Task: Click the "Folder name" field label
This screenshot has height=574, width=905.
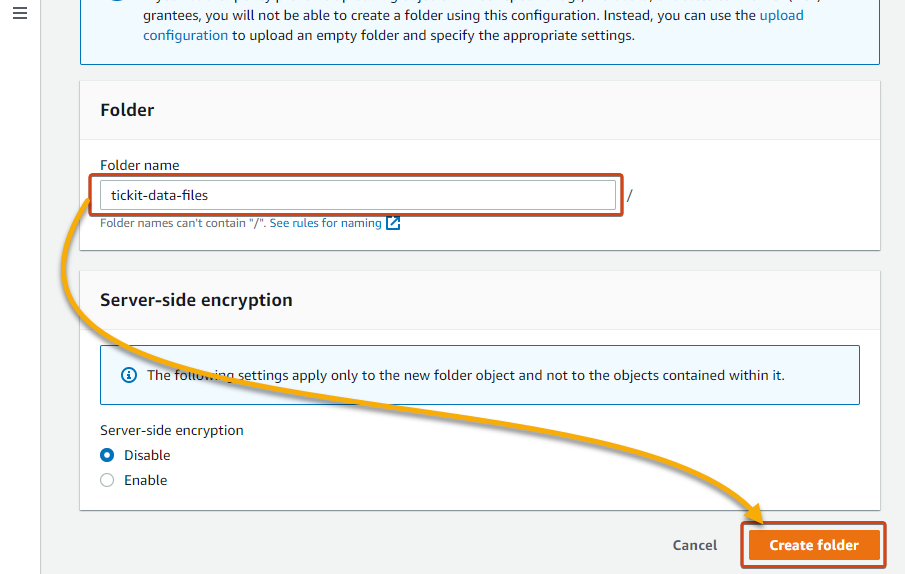Action: coord(140,165)
